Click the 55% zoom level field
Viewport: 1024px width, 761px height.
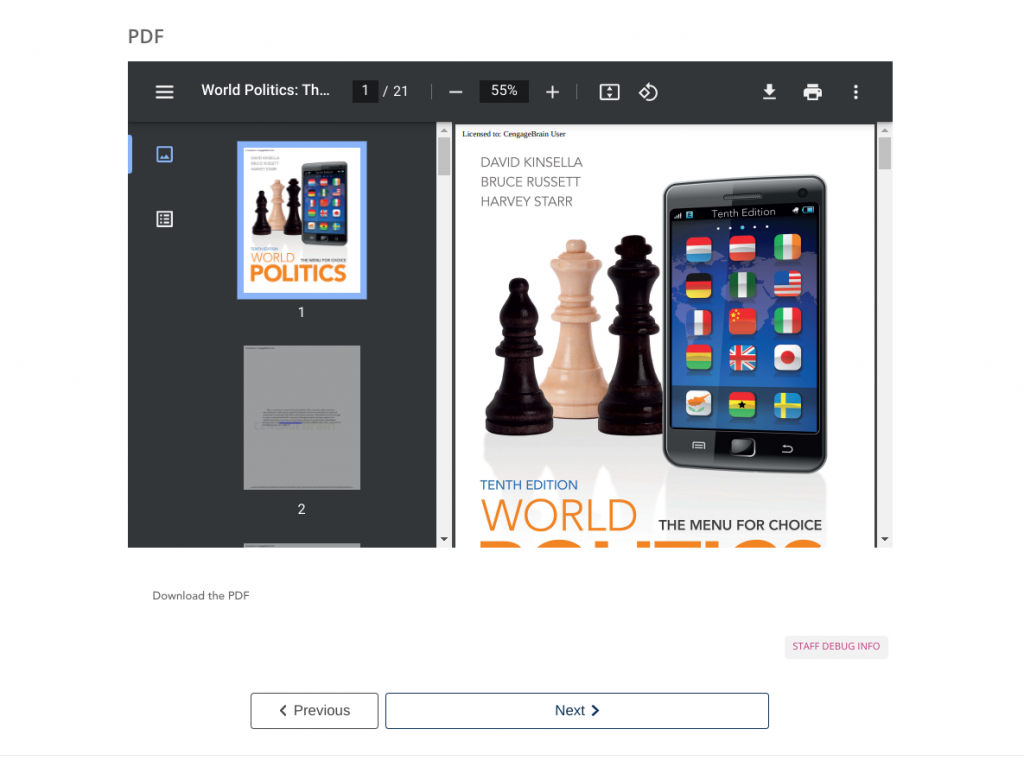coord(504,91)
